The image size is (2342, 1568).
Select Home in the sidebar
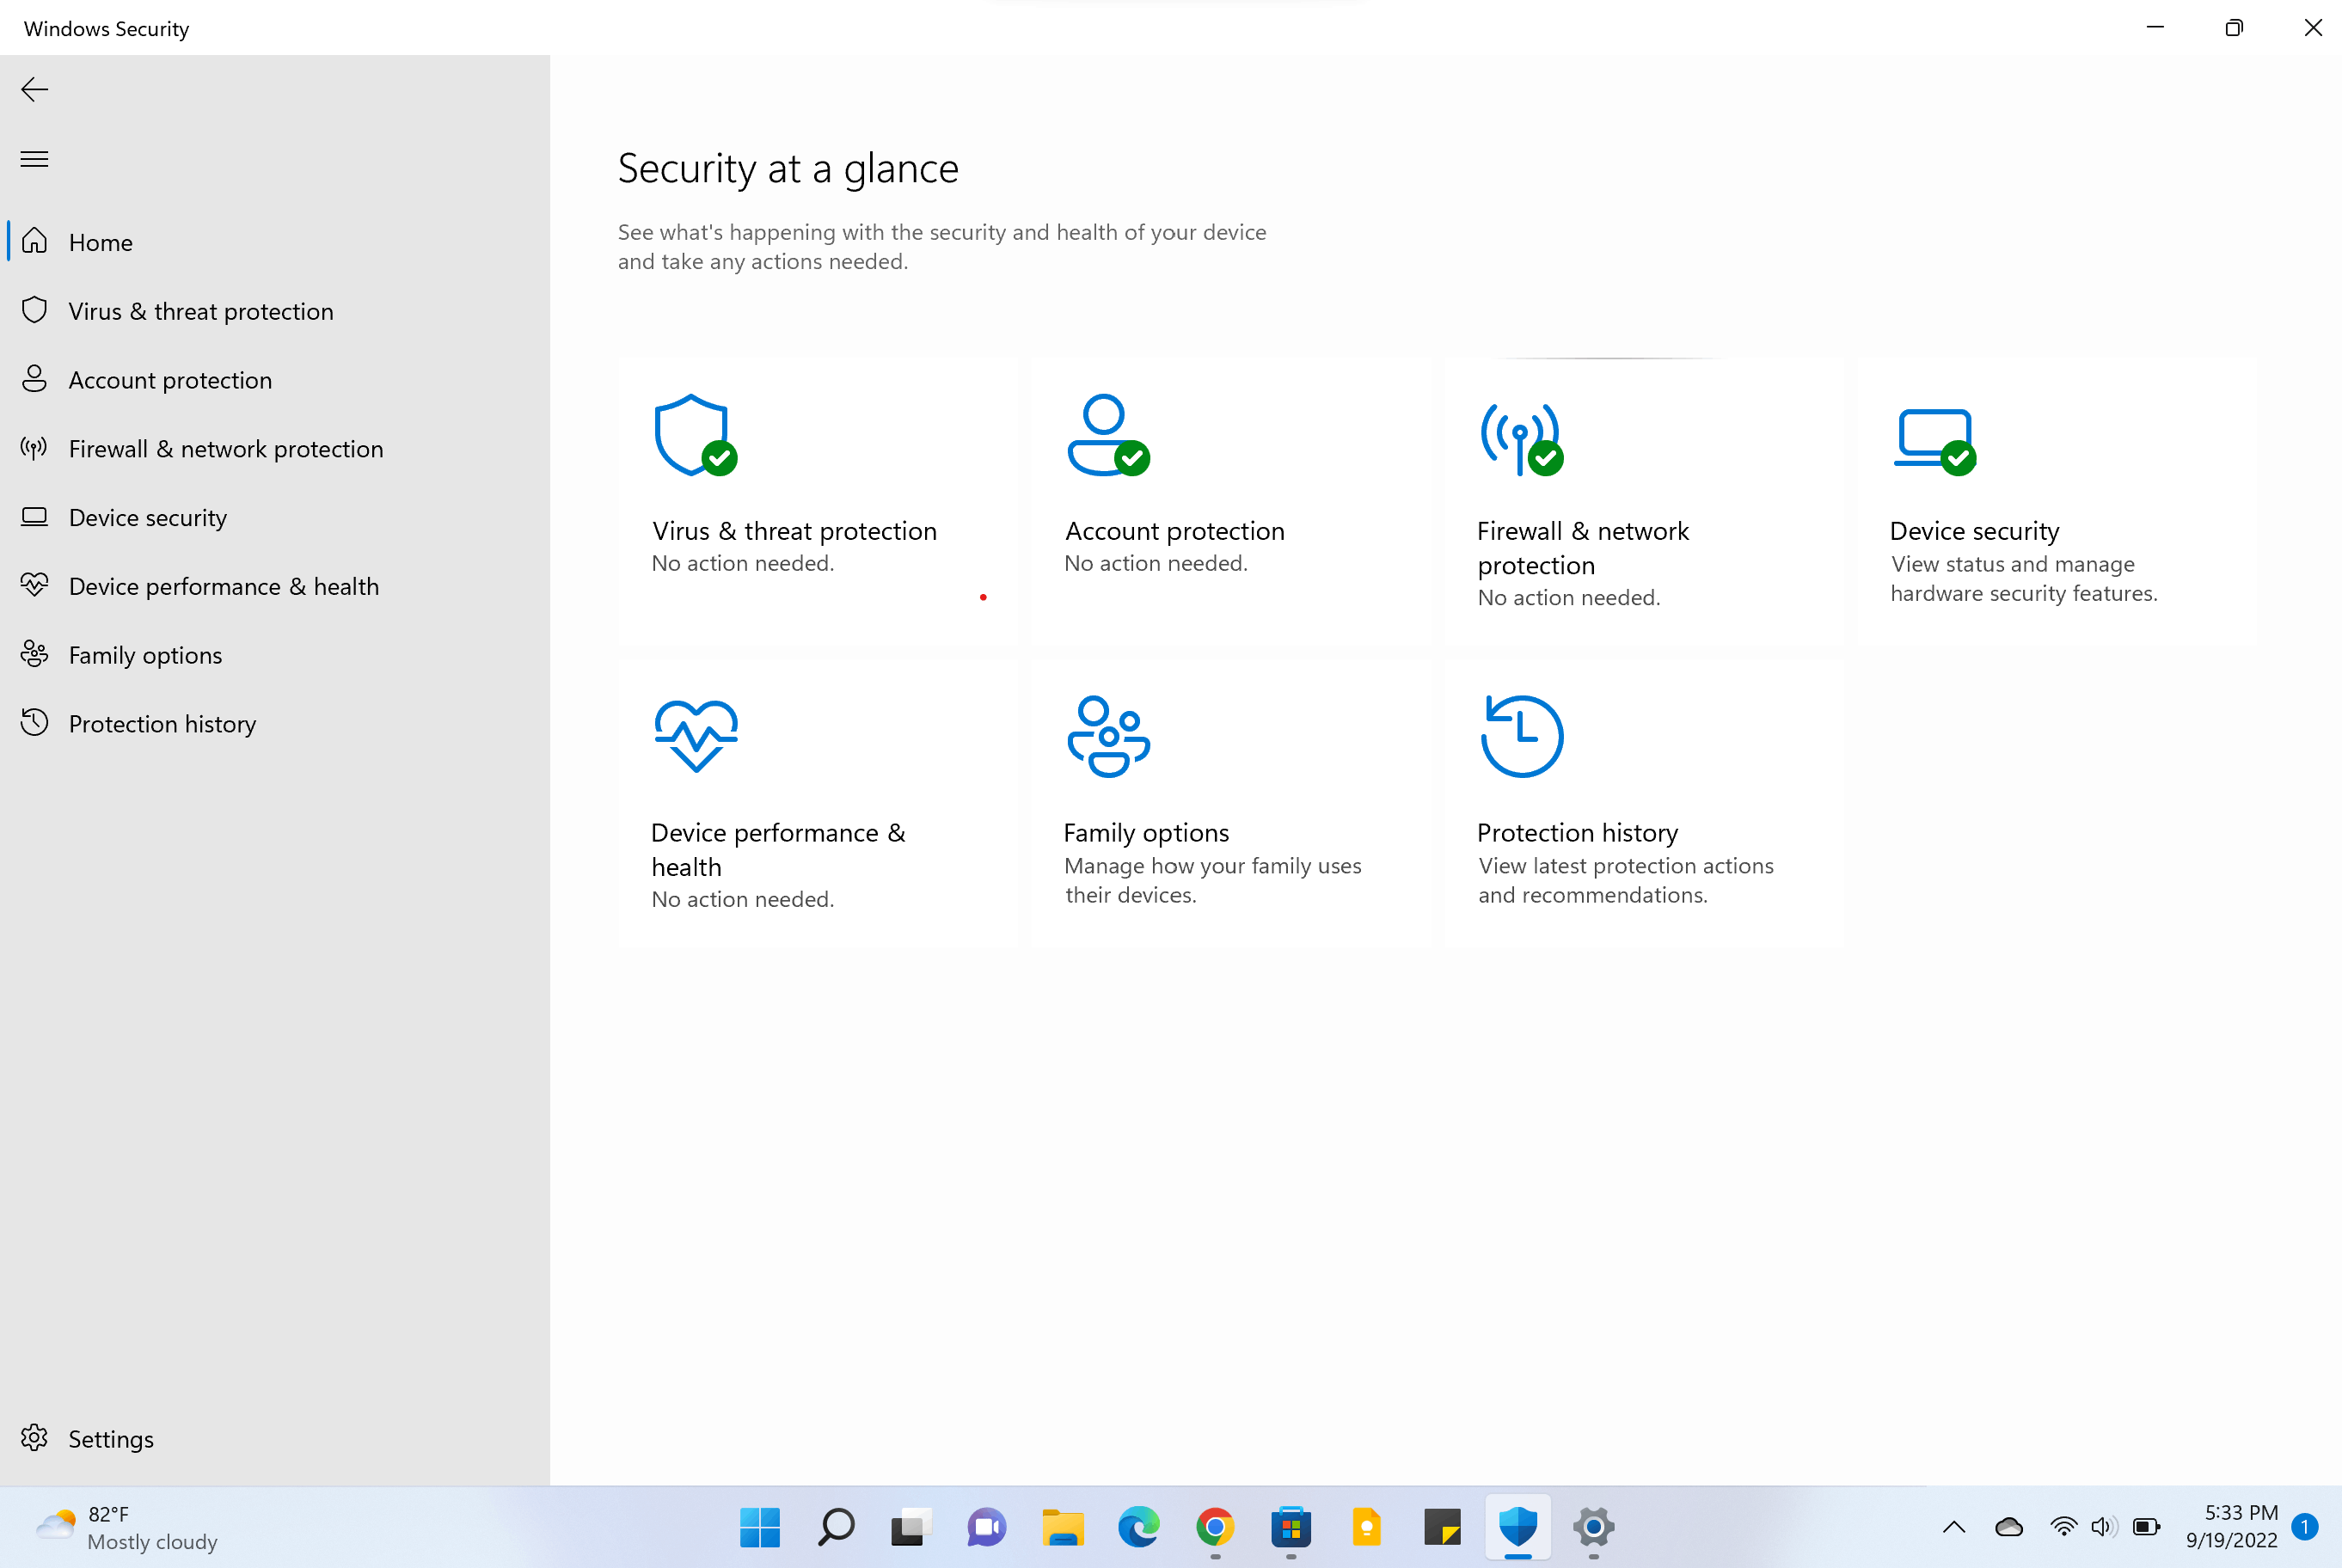(275, 242)
